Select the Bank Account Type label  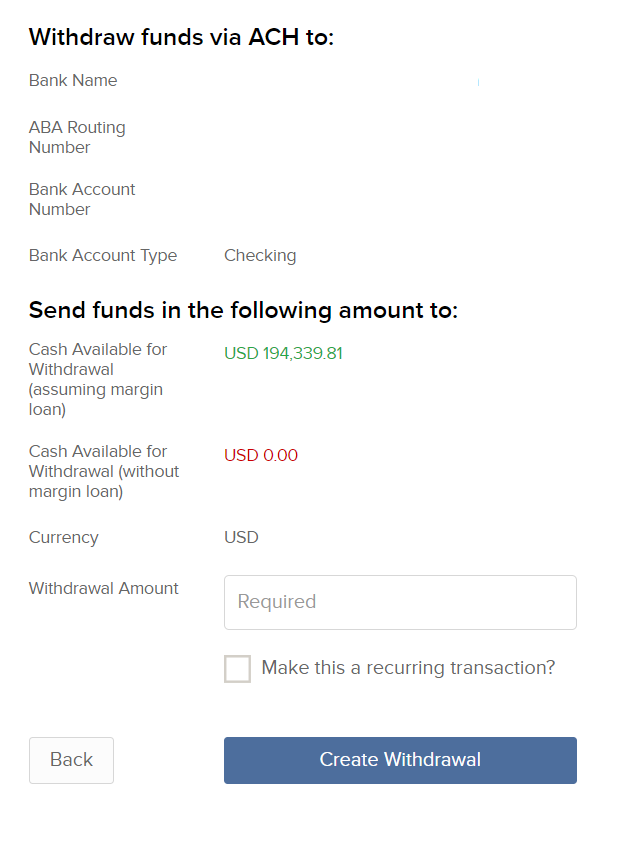(x=103, y=256)
